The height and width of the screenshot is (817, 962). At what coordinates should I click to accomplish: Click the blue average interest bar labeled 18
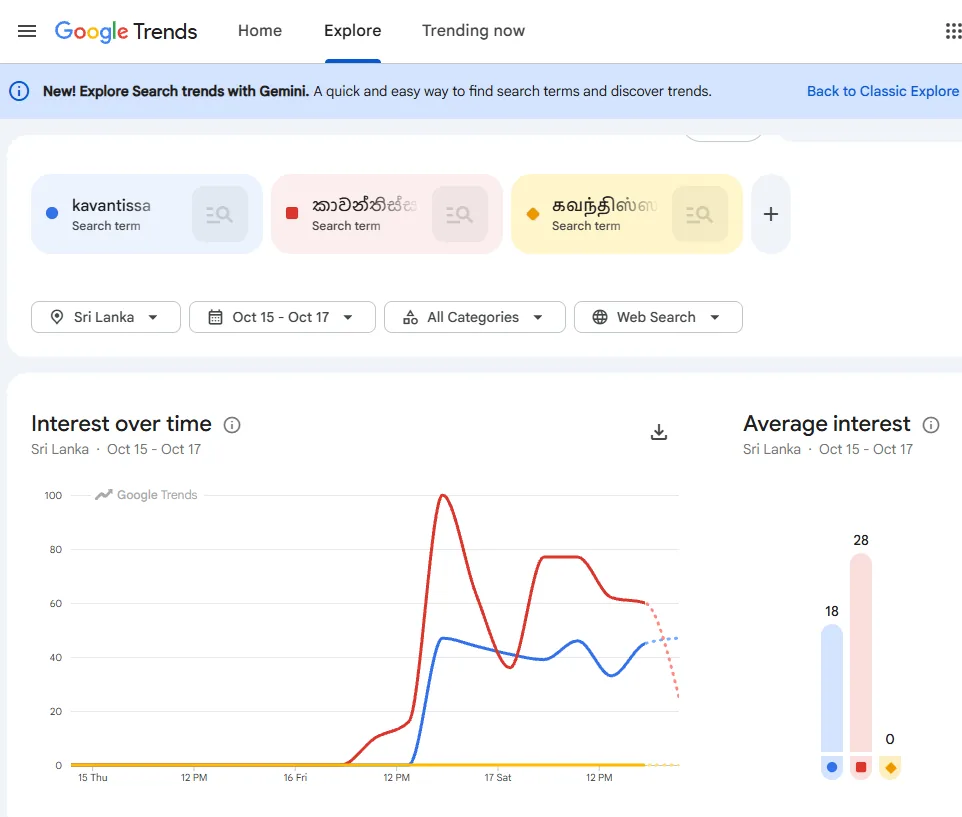pyautogui.click(x=832, y=688)
